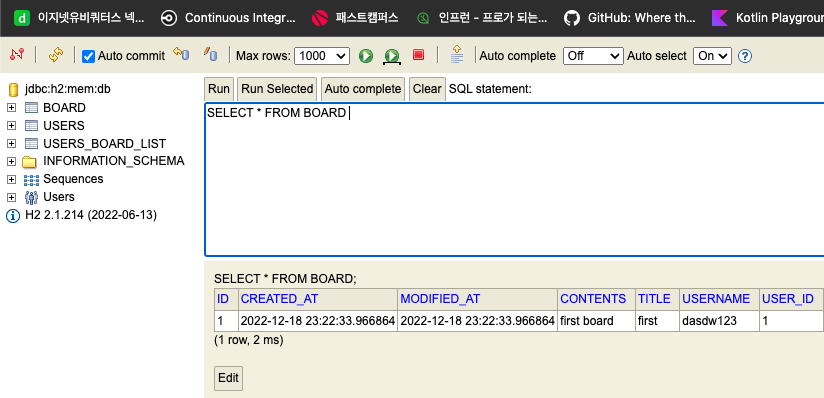824x398 pixels.
Task: Click the 'first' title cell
Action: point(657,321)
